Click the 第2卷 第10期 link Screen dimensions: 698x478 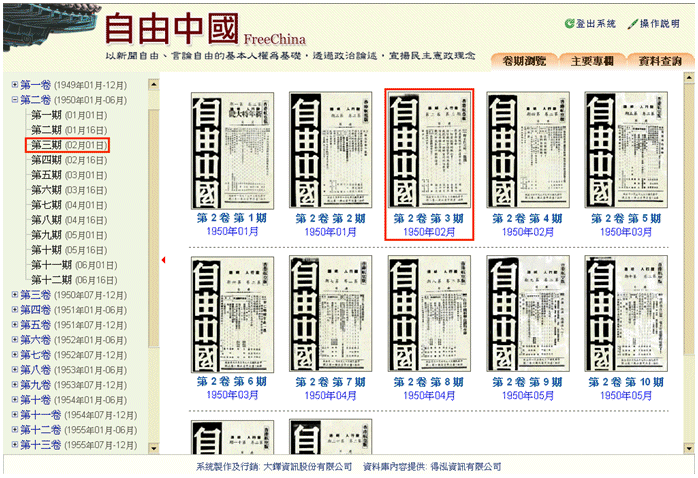[625, 382]
